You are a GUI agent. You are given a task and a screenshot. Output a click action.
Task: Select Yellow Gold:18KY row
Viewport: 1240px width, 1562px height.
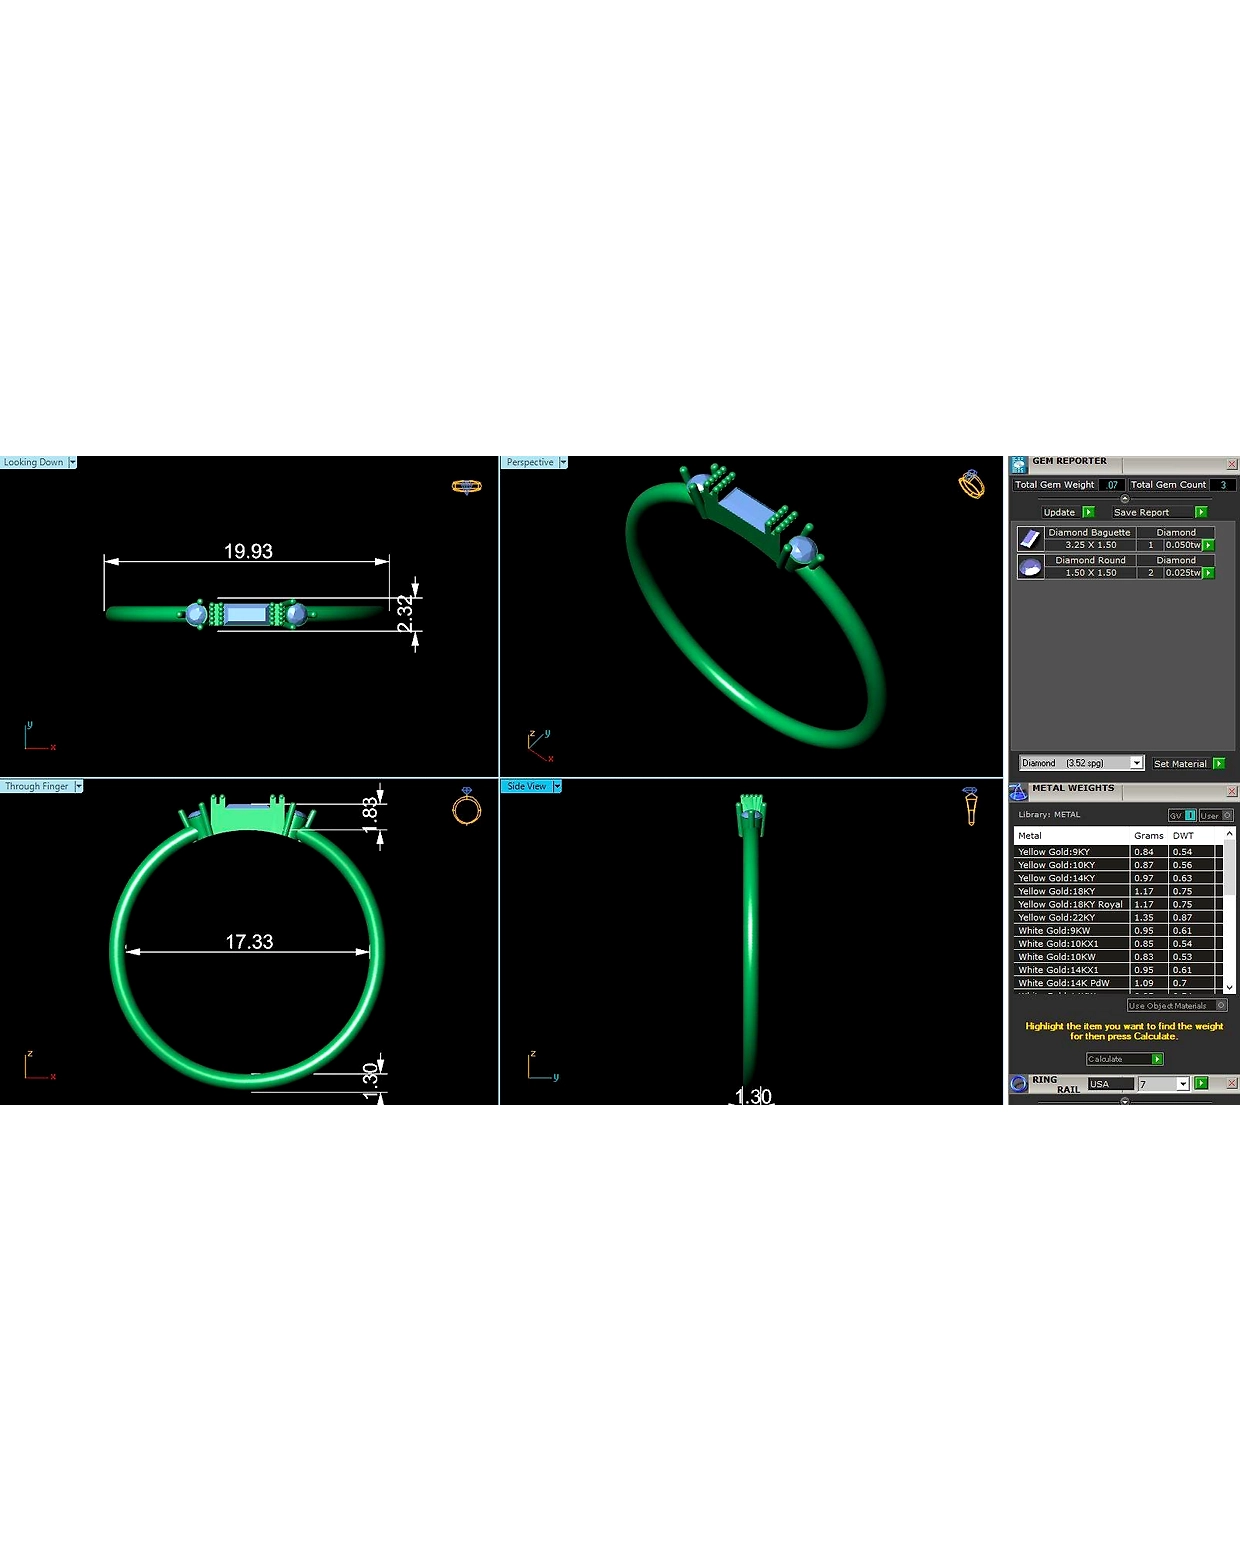tap(1119, 891)
